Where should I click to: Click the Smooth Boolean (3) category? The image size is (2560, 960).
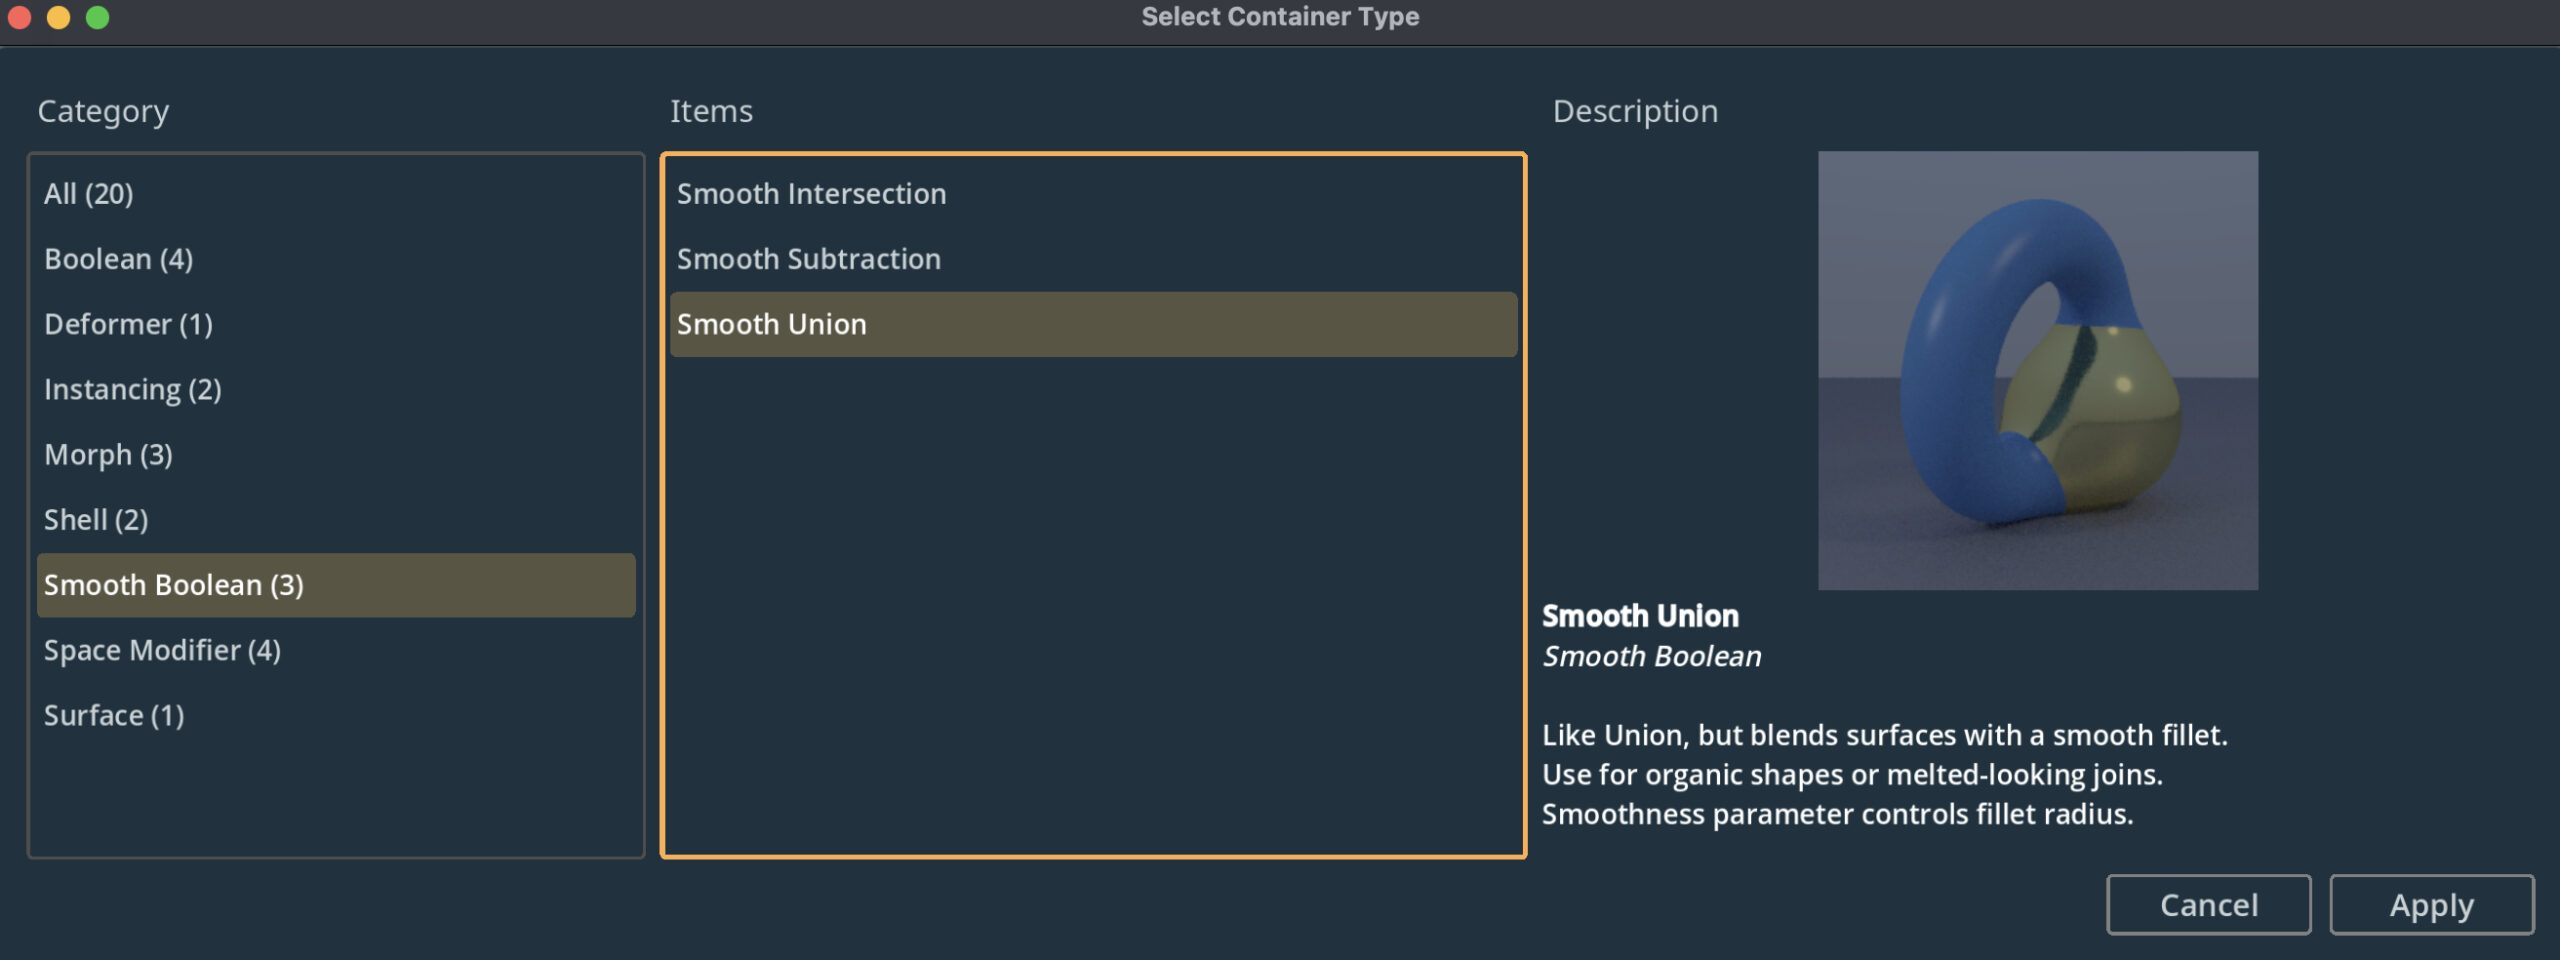tap(336, 585)
